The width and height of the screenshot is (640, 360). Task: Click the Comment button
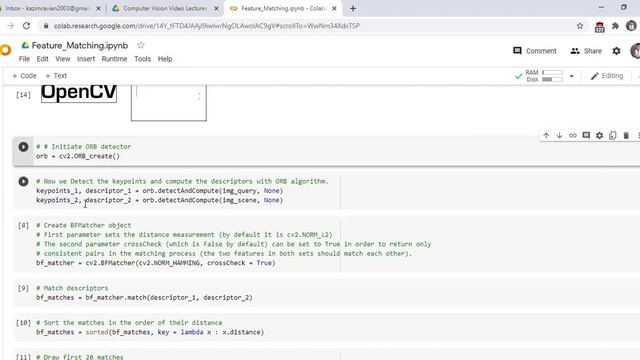click(x=535, y=51)
